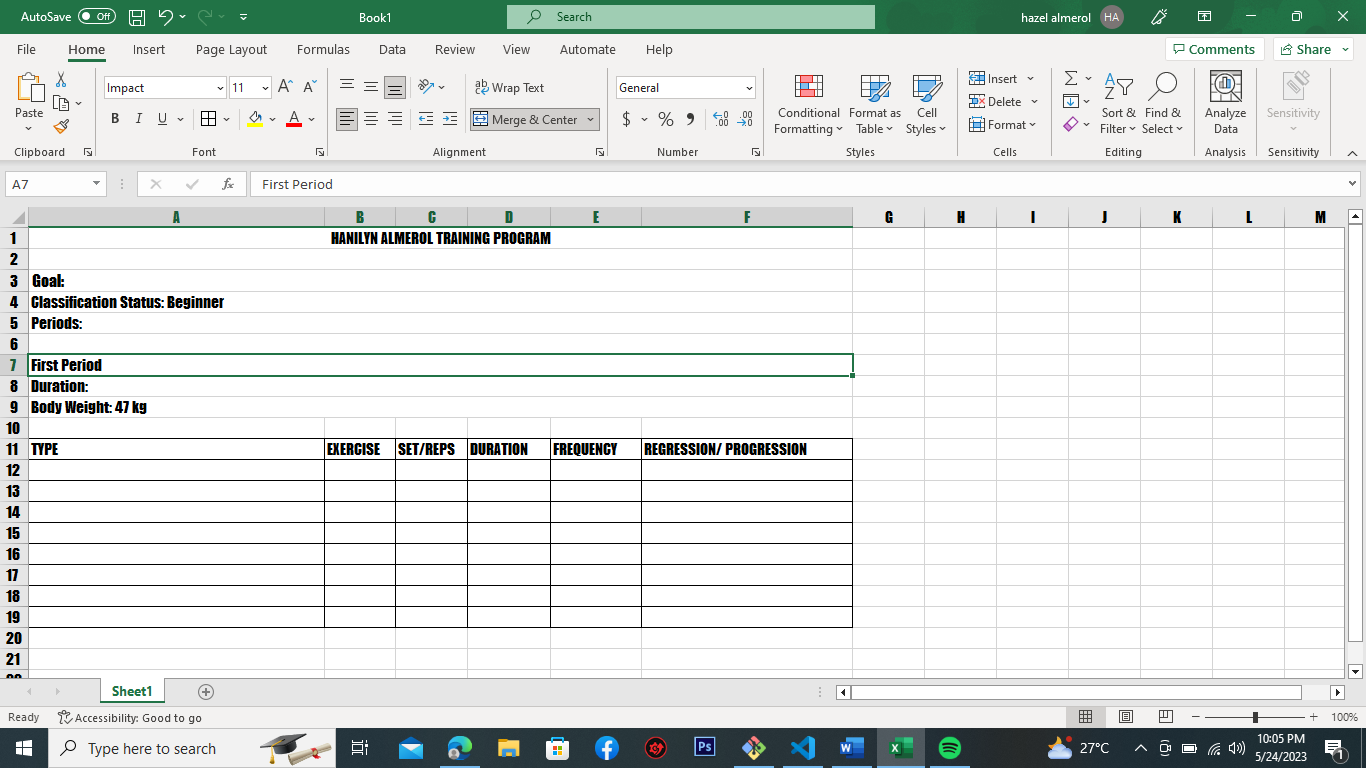Increase indent in Alignment group

coord(450,119)
